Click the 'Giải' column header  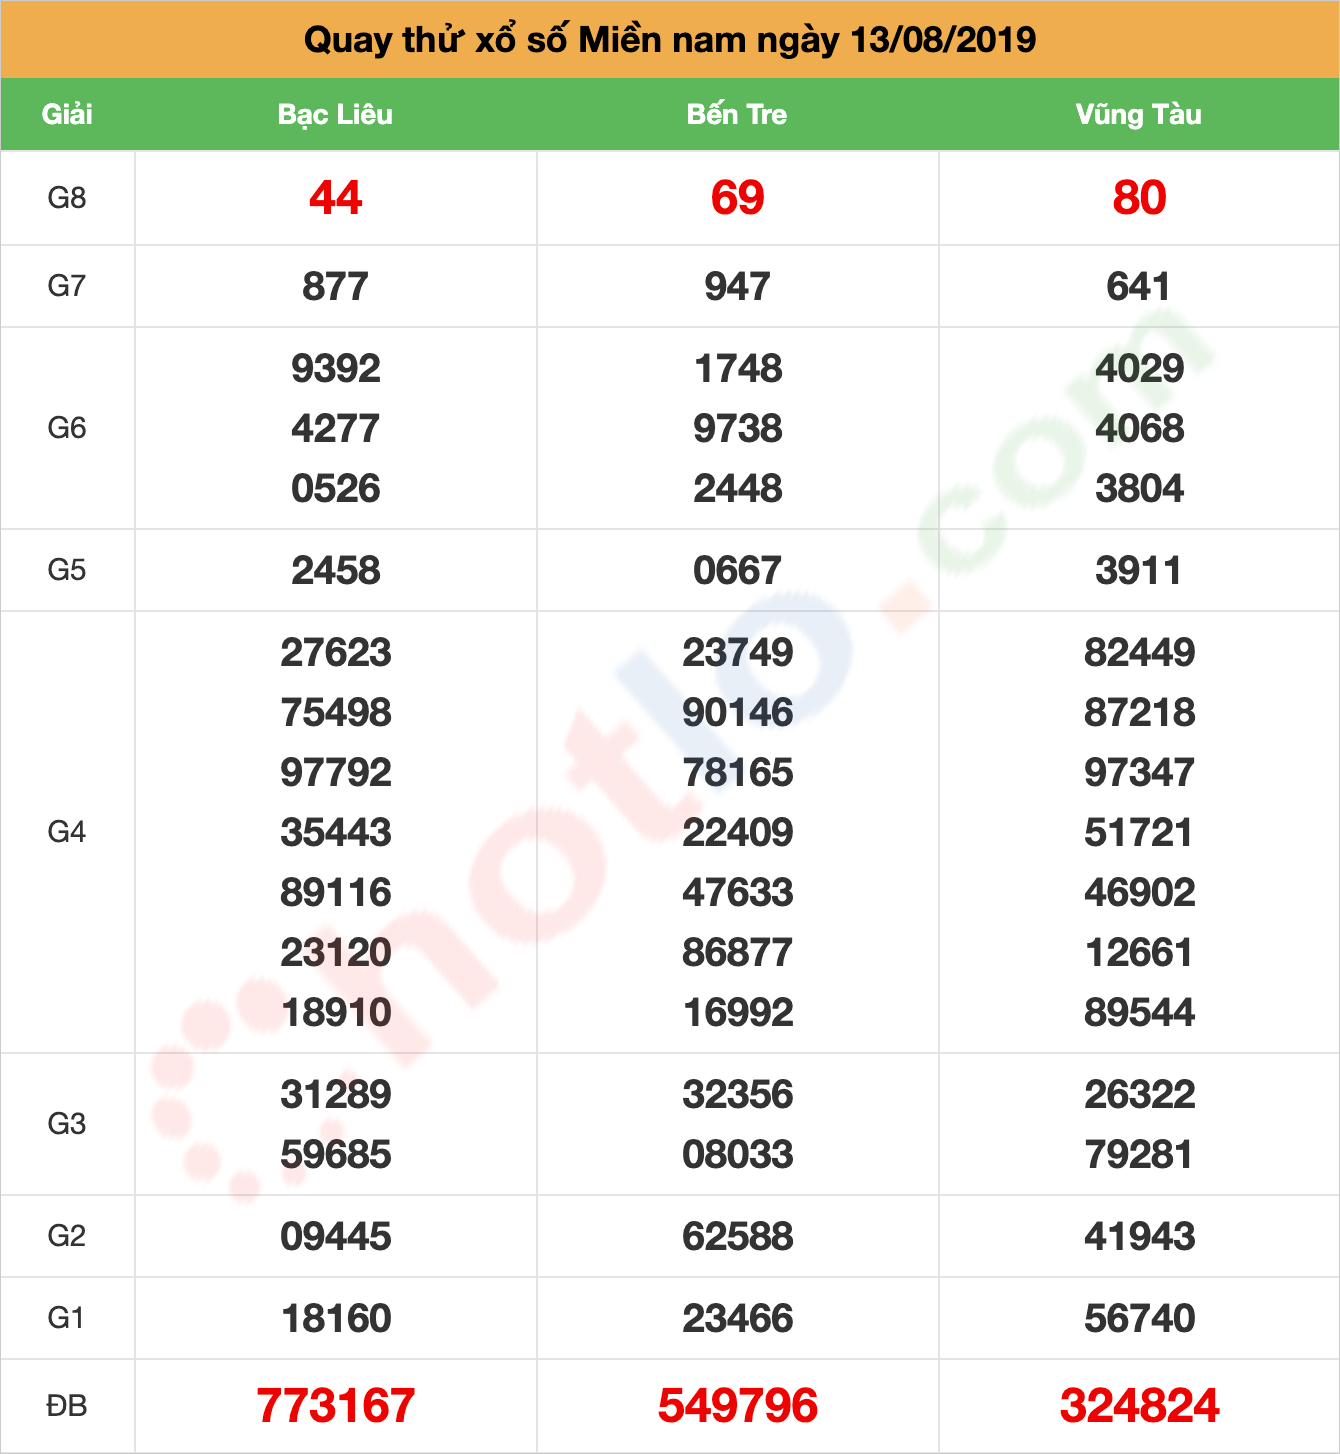point(67,114)
